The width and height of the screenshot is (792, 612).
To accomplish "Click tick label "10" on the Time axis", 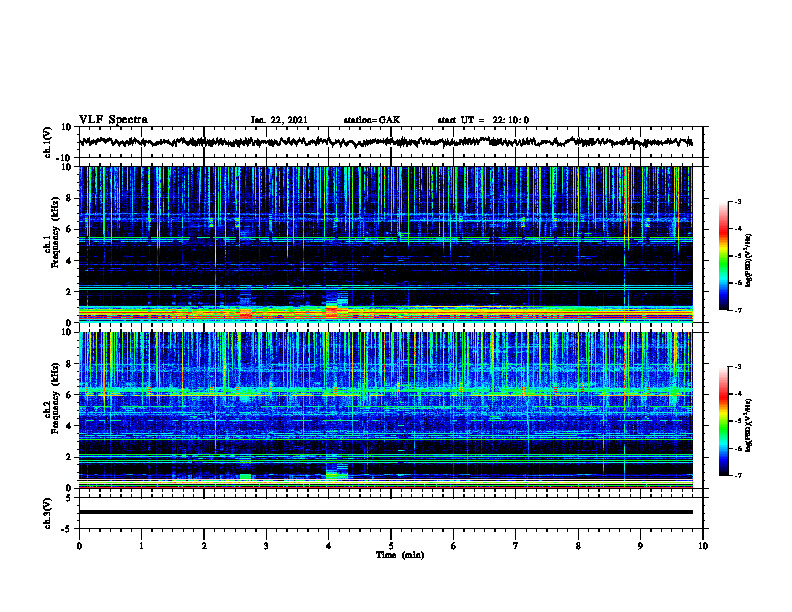I will click(x=703, y=546).
